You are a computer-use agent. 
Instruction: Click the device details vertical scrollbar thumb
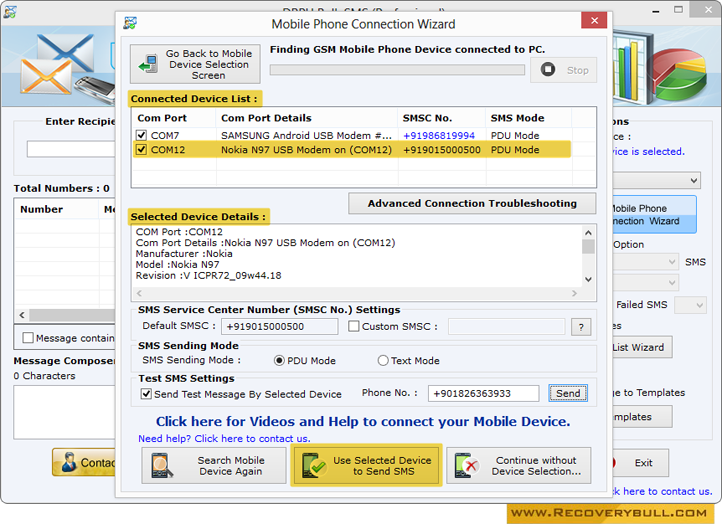(588, 247)
